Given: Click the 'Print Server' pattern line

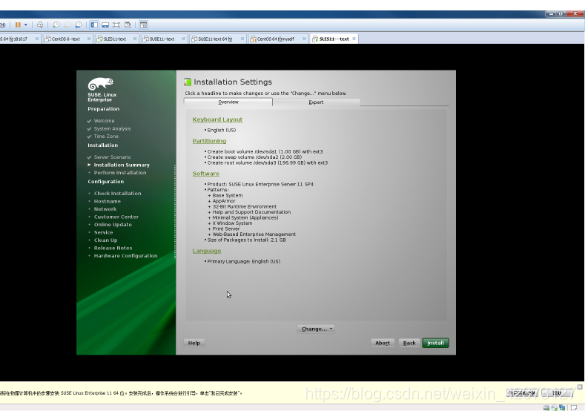Looking at the screenshot, I should [x=226, y=229].
